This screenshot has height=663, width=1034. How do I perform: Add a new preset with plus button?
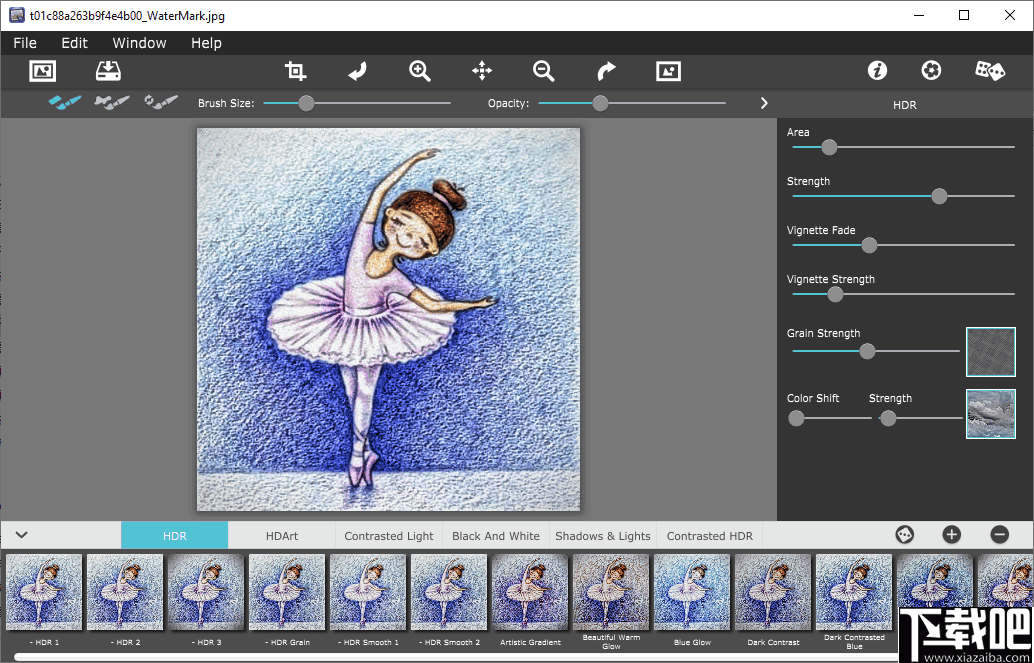[x=951, y=535]
